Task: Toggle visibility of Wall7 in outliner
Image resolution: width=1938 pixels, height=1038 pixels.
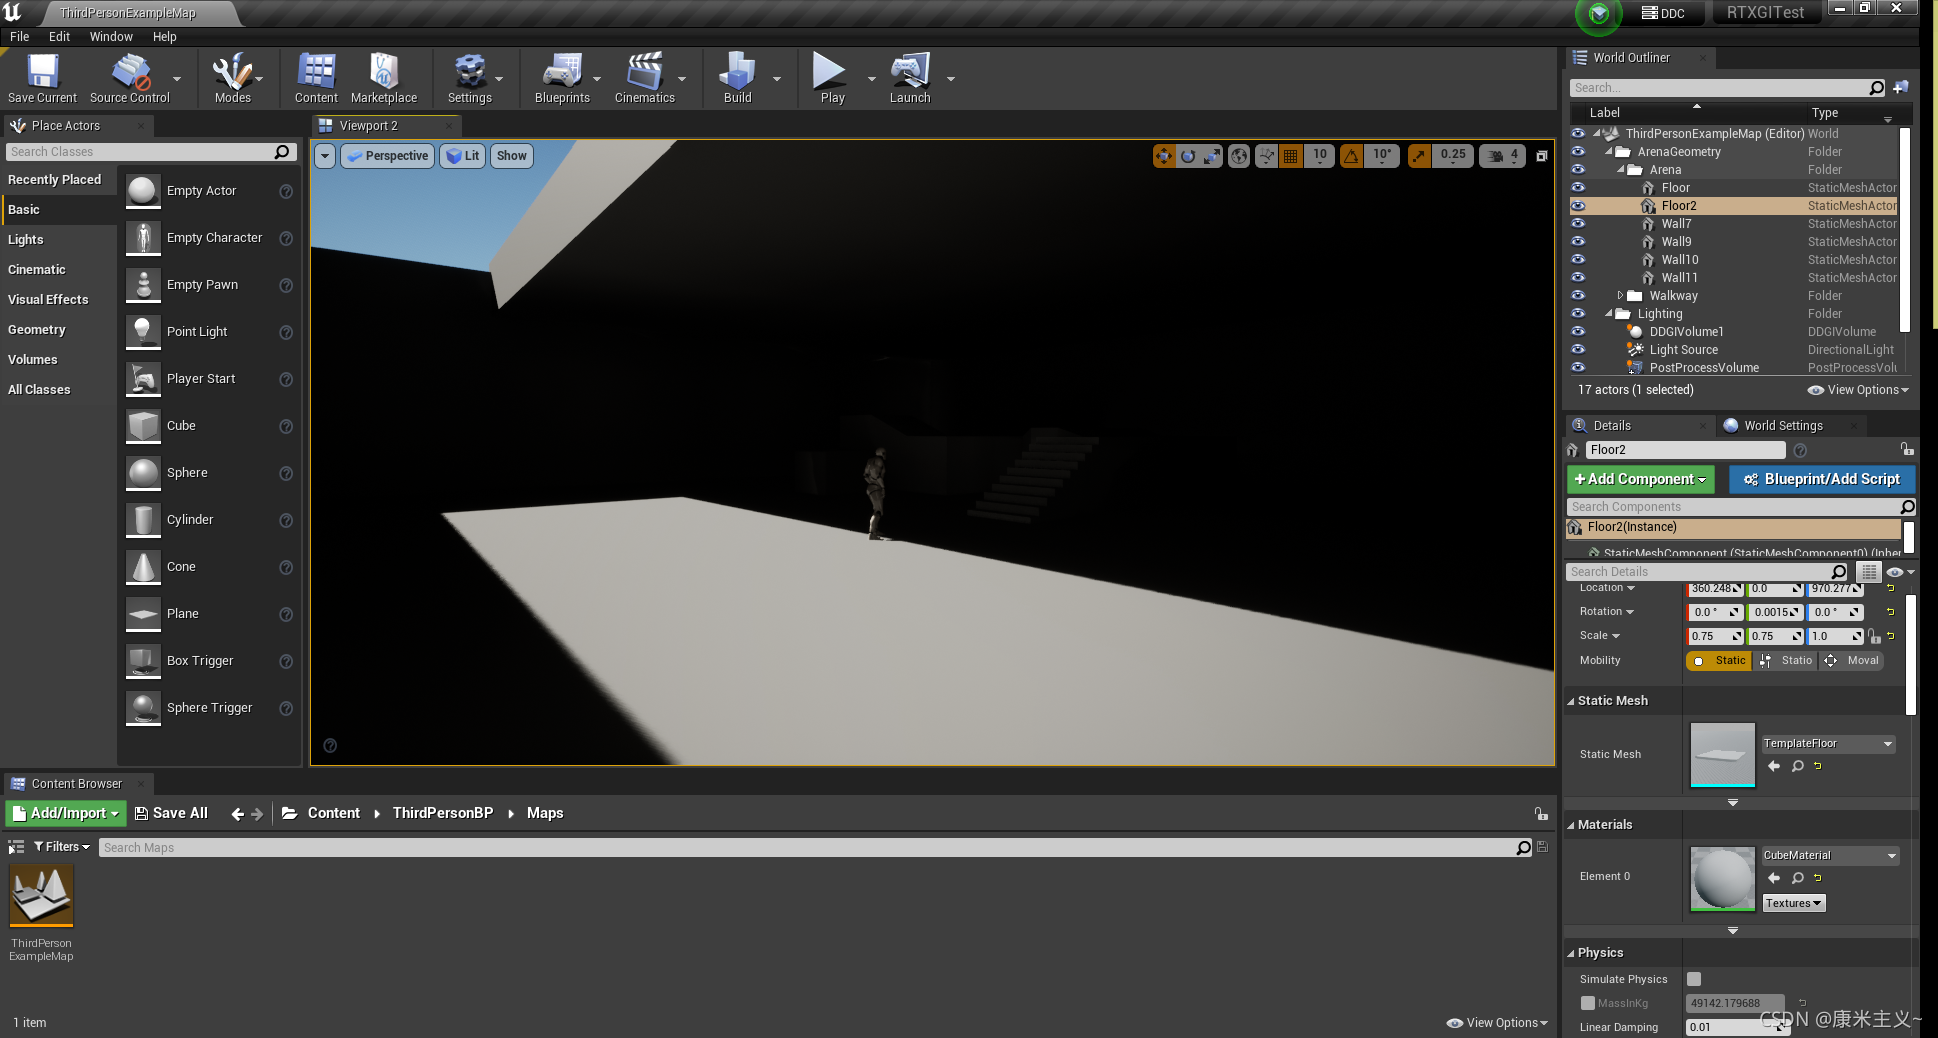Action: (1578, 224)
